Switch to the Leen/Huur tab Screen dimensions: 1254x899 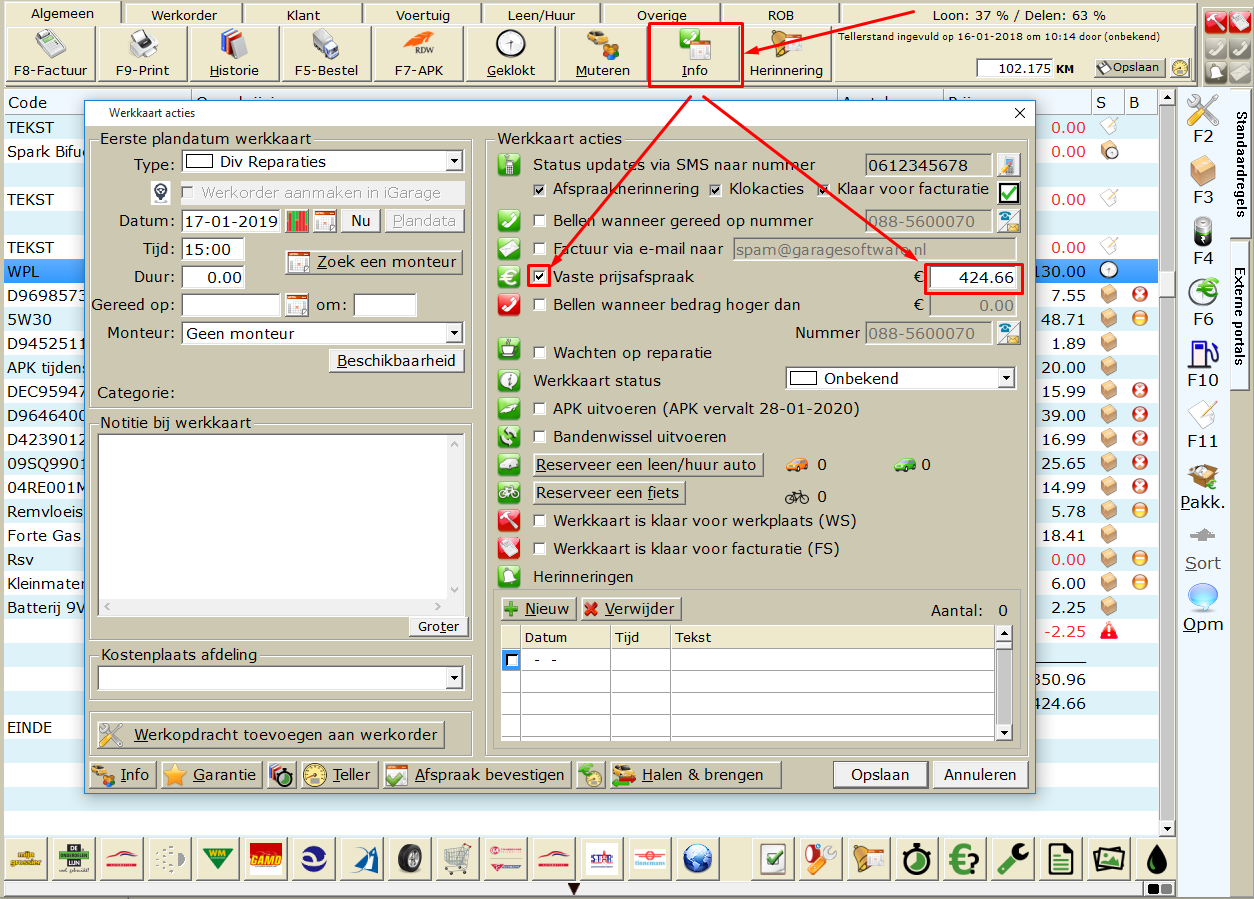(x=541, y=15)
